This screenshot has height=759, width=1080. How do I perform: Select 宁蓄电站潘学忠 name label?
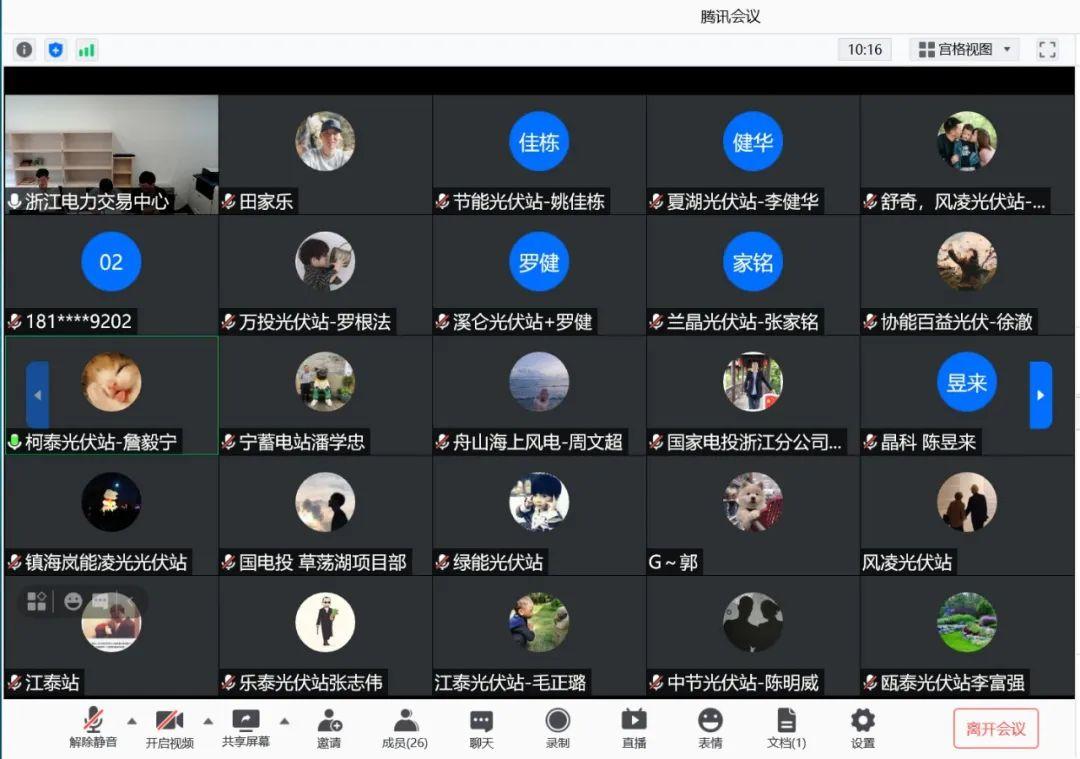click(302, 442)
